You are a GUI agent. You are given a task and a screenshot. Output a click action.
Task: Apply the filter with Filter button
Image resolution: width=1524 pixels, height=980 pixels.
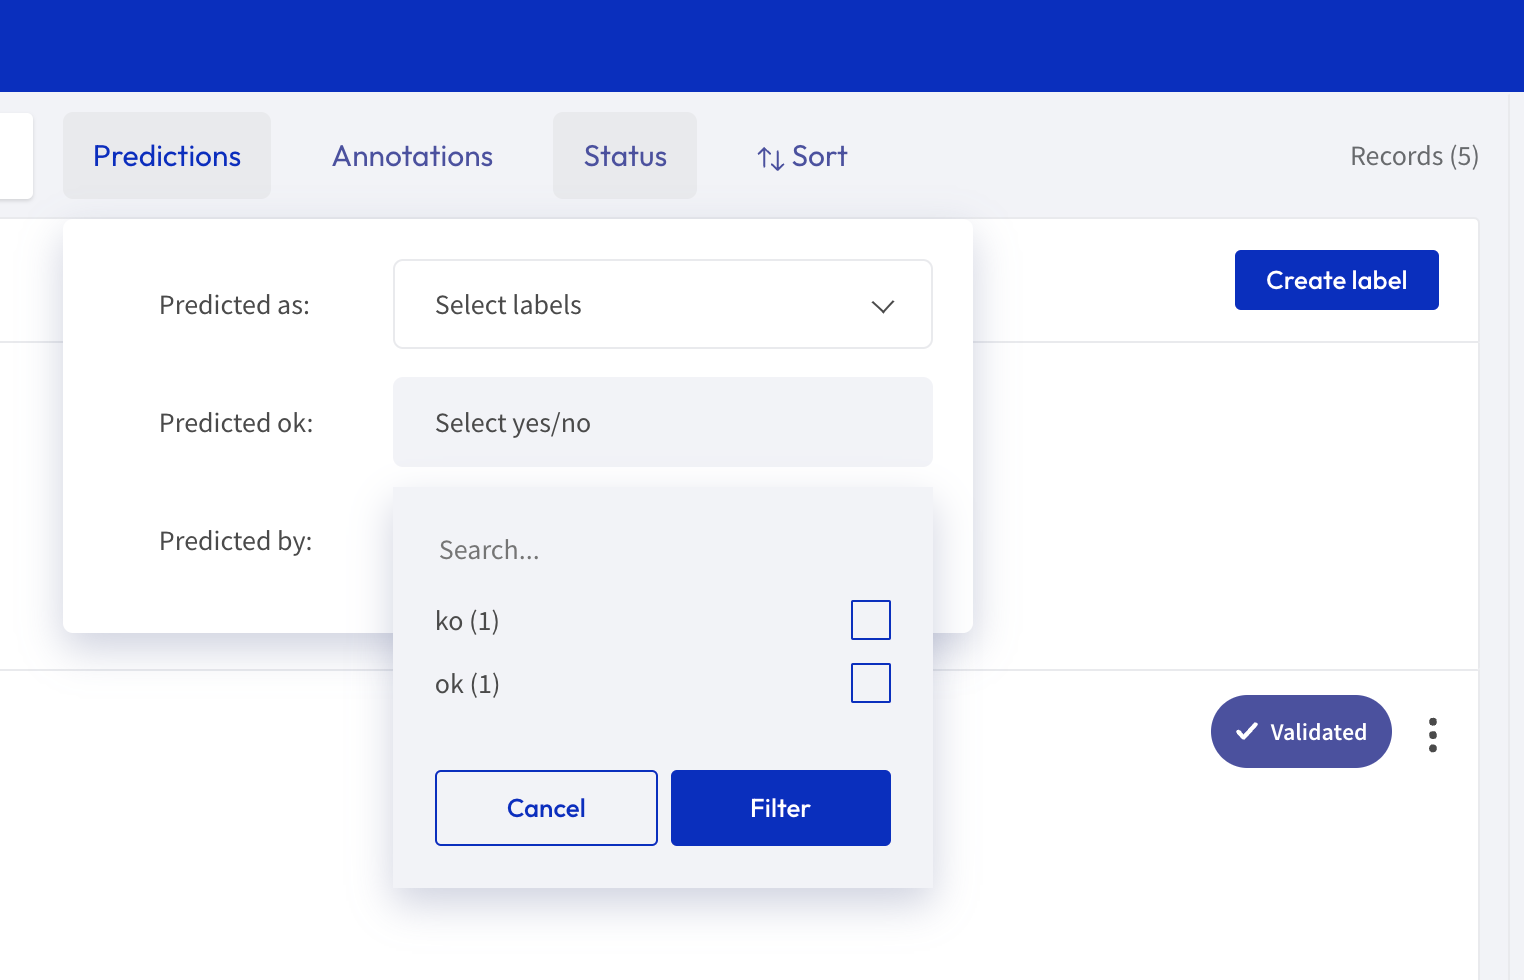click(781, 808)
